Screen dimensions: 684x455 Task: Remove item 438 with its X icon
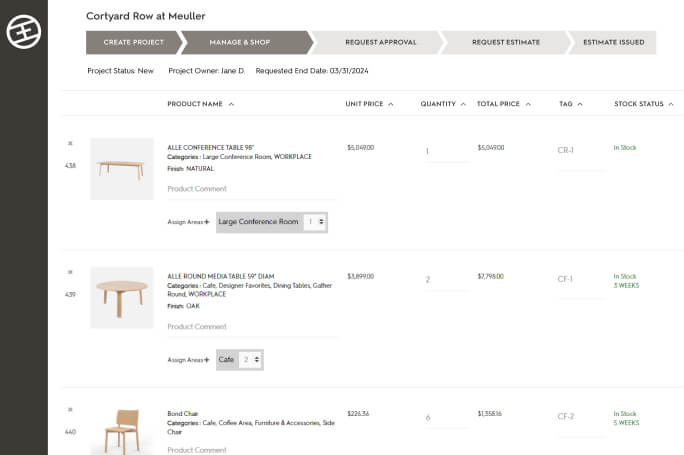point(70,143)
